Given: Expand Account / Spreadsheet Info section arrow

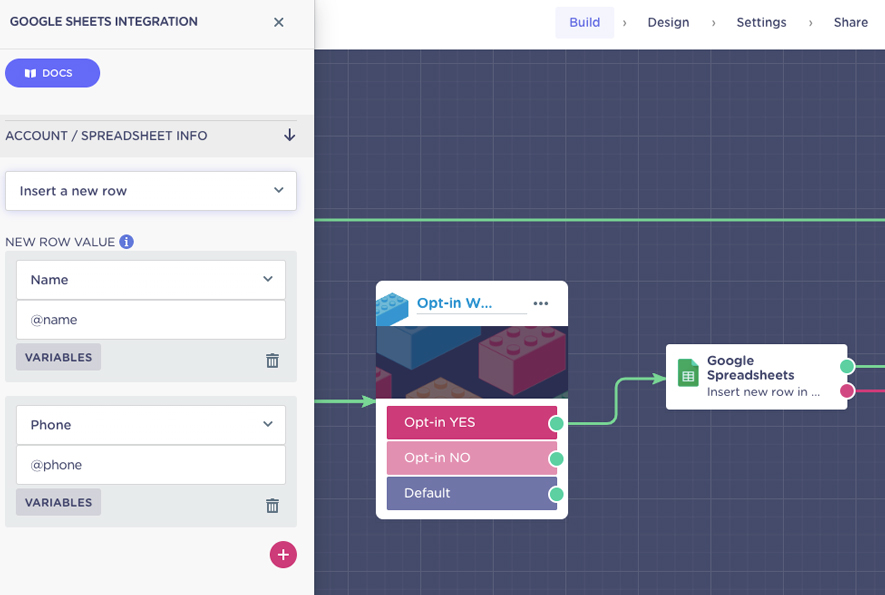Looking at the screenshot, I should (290, 135).
